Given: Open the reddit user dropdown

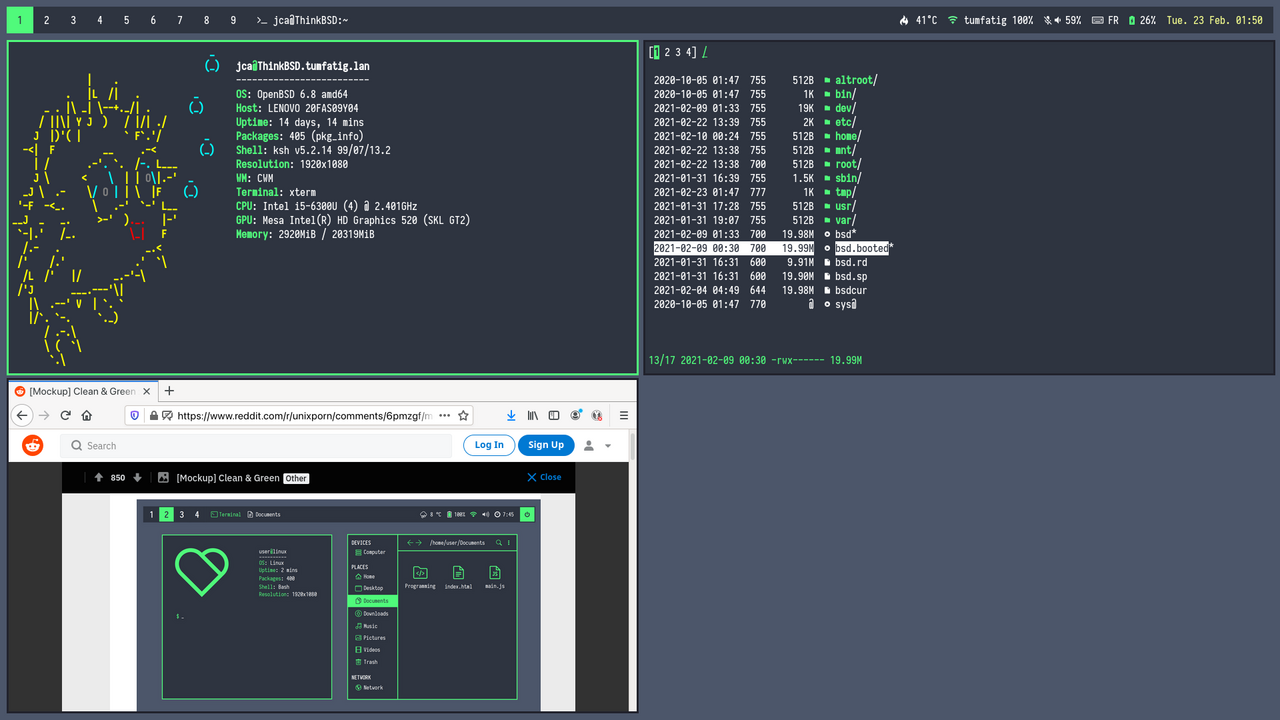Looking at the screenshot, I should coord(597,445).
